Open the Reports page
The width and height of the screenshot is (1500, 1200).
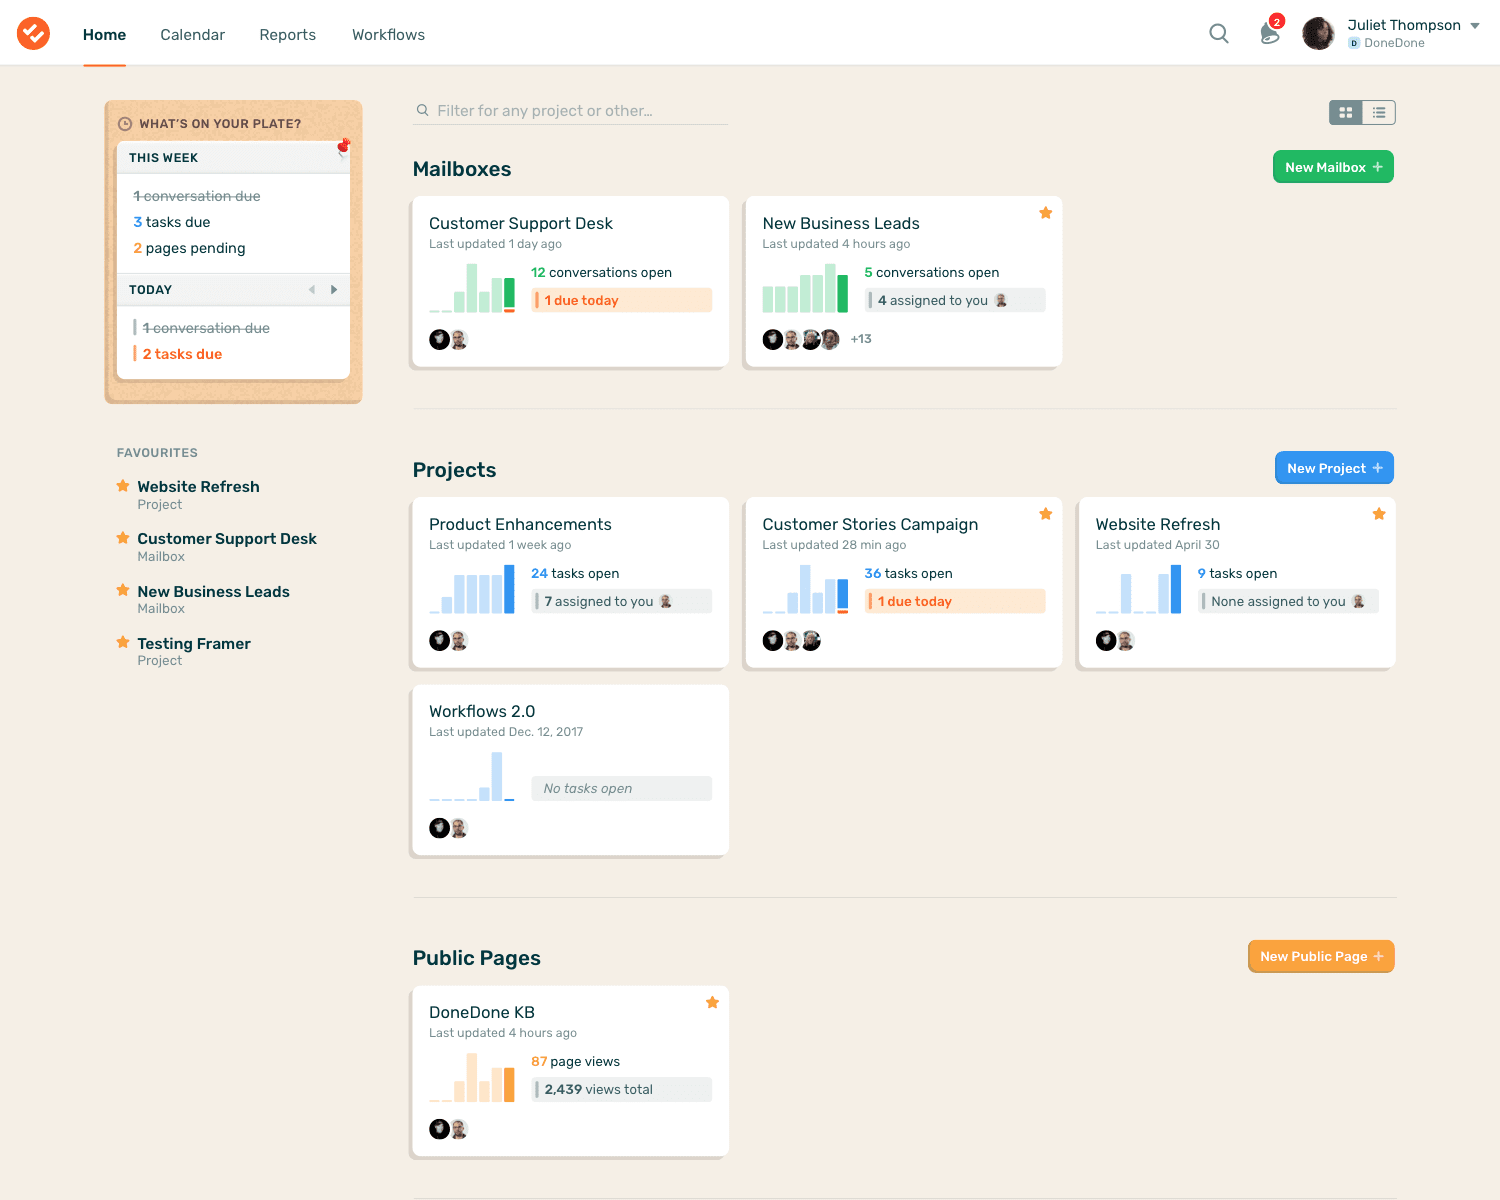287,34
